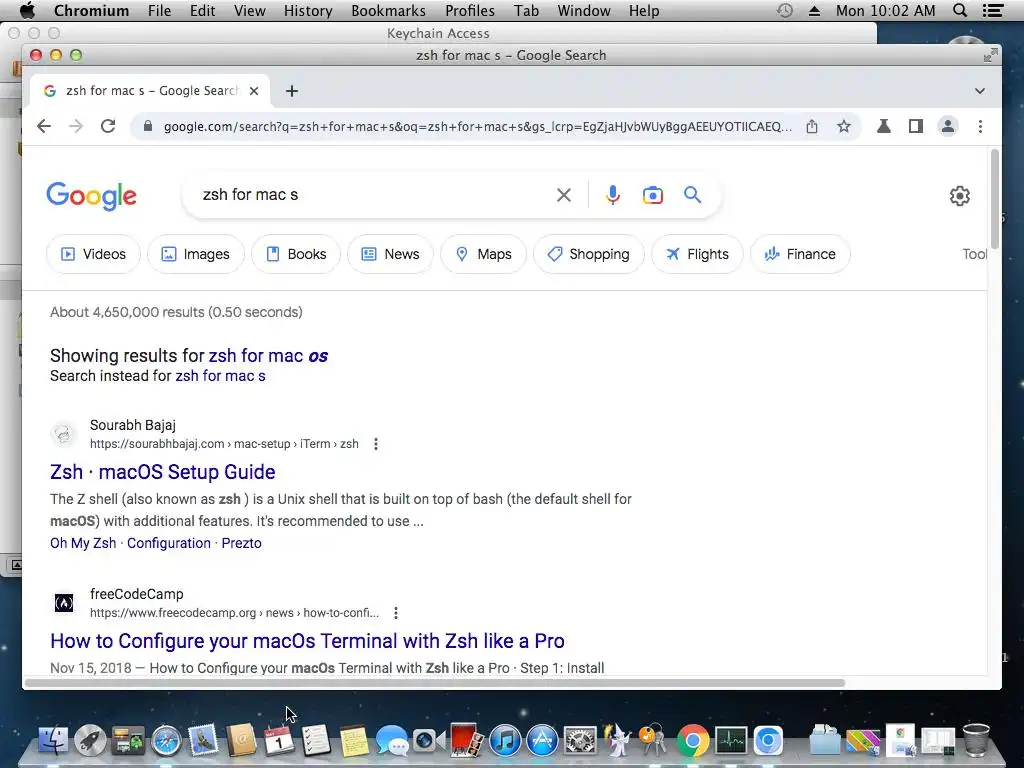Open App Store from the Dock
1024x768 pixels.
click(x=542, y=741)
